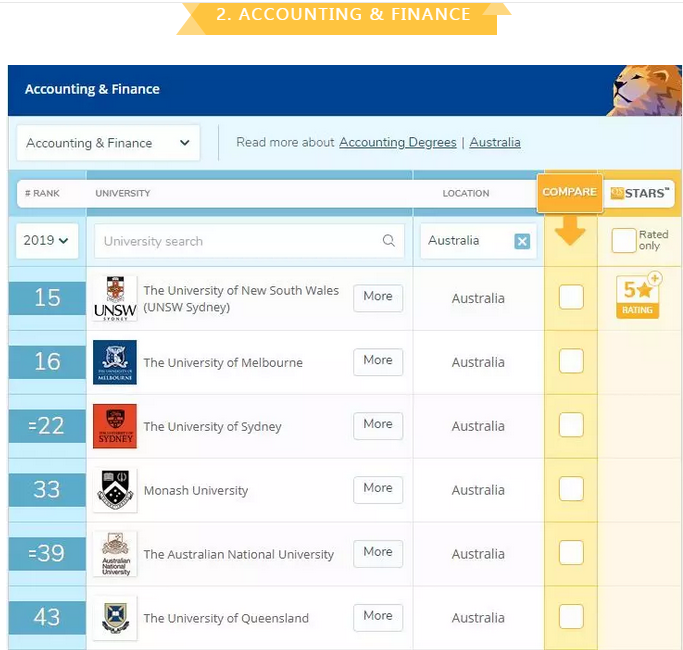
Task: Tick compare checkbox for Australian National University
Action: 571,552
